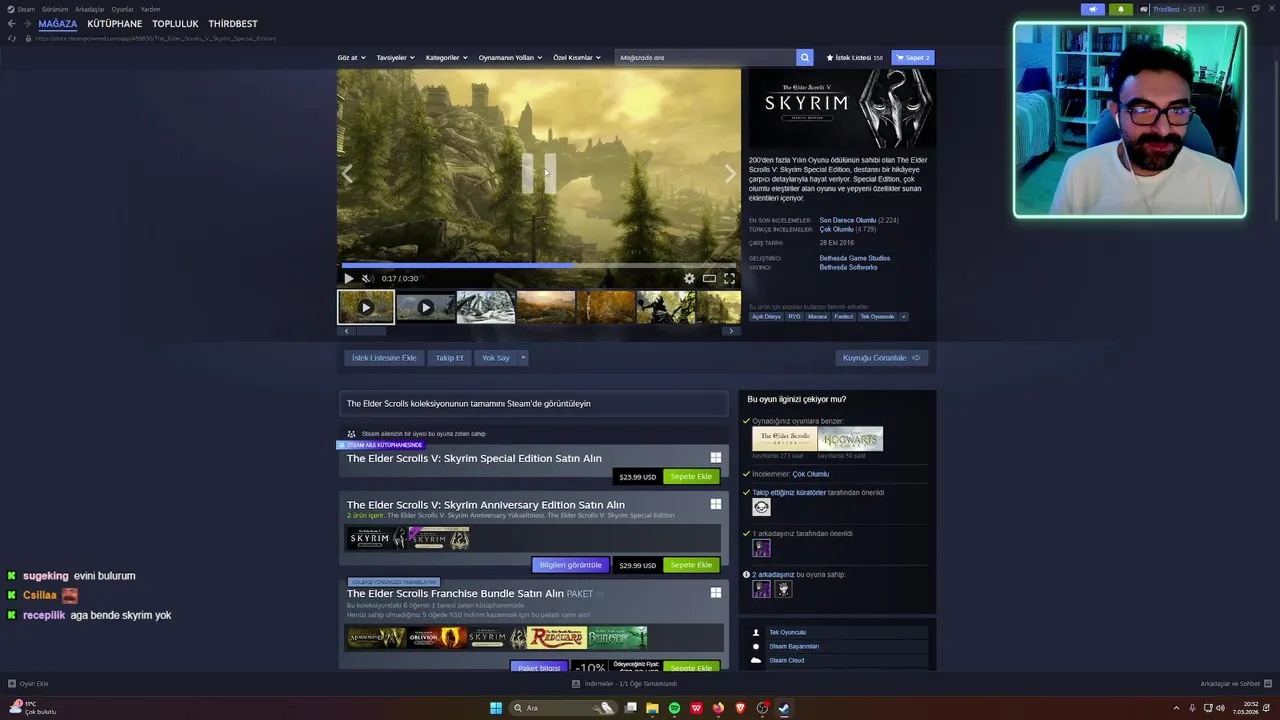Click the plus button after tags
Screen dimensions: 1280x720
coord(903,317)
